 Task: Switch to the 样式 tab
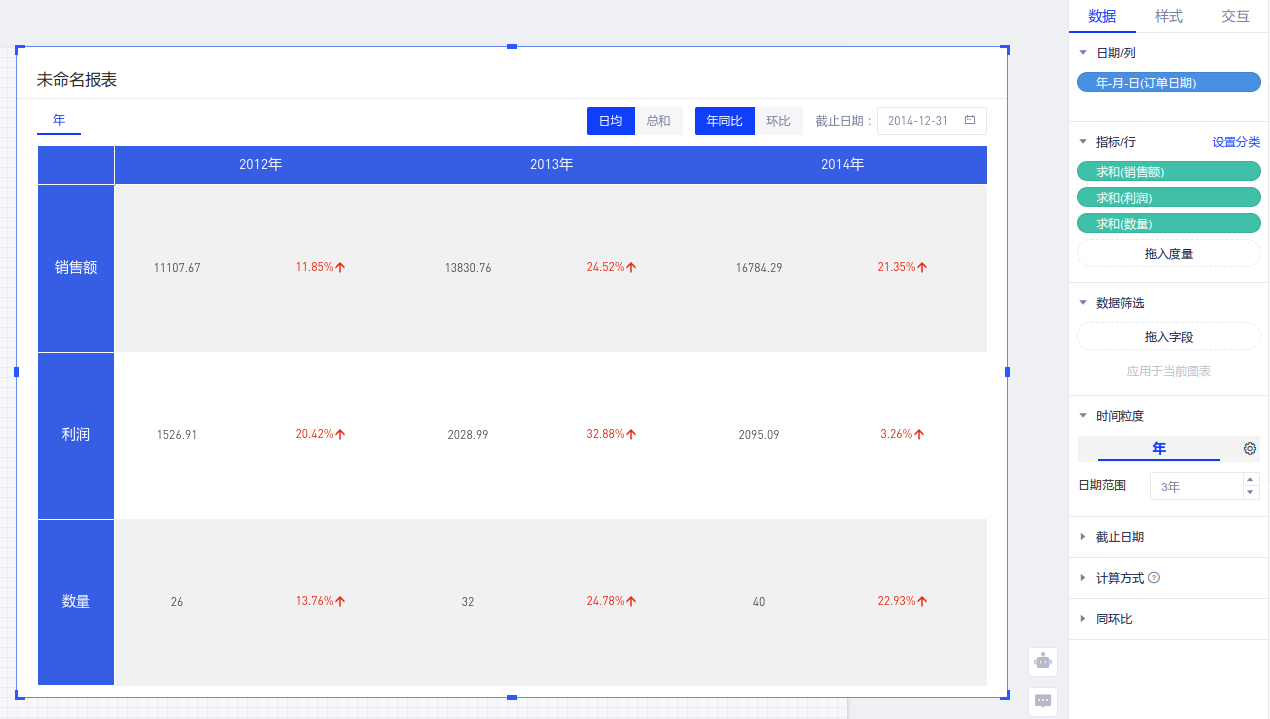pyautogui.click(x=1168, y=17)
